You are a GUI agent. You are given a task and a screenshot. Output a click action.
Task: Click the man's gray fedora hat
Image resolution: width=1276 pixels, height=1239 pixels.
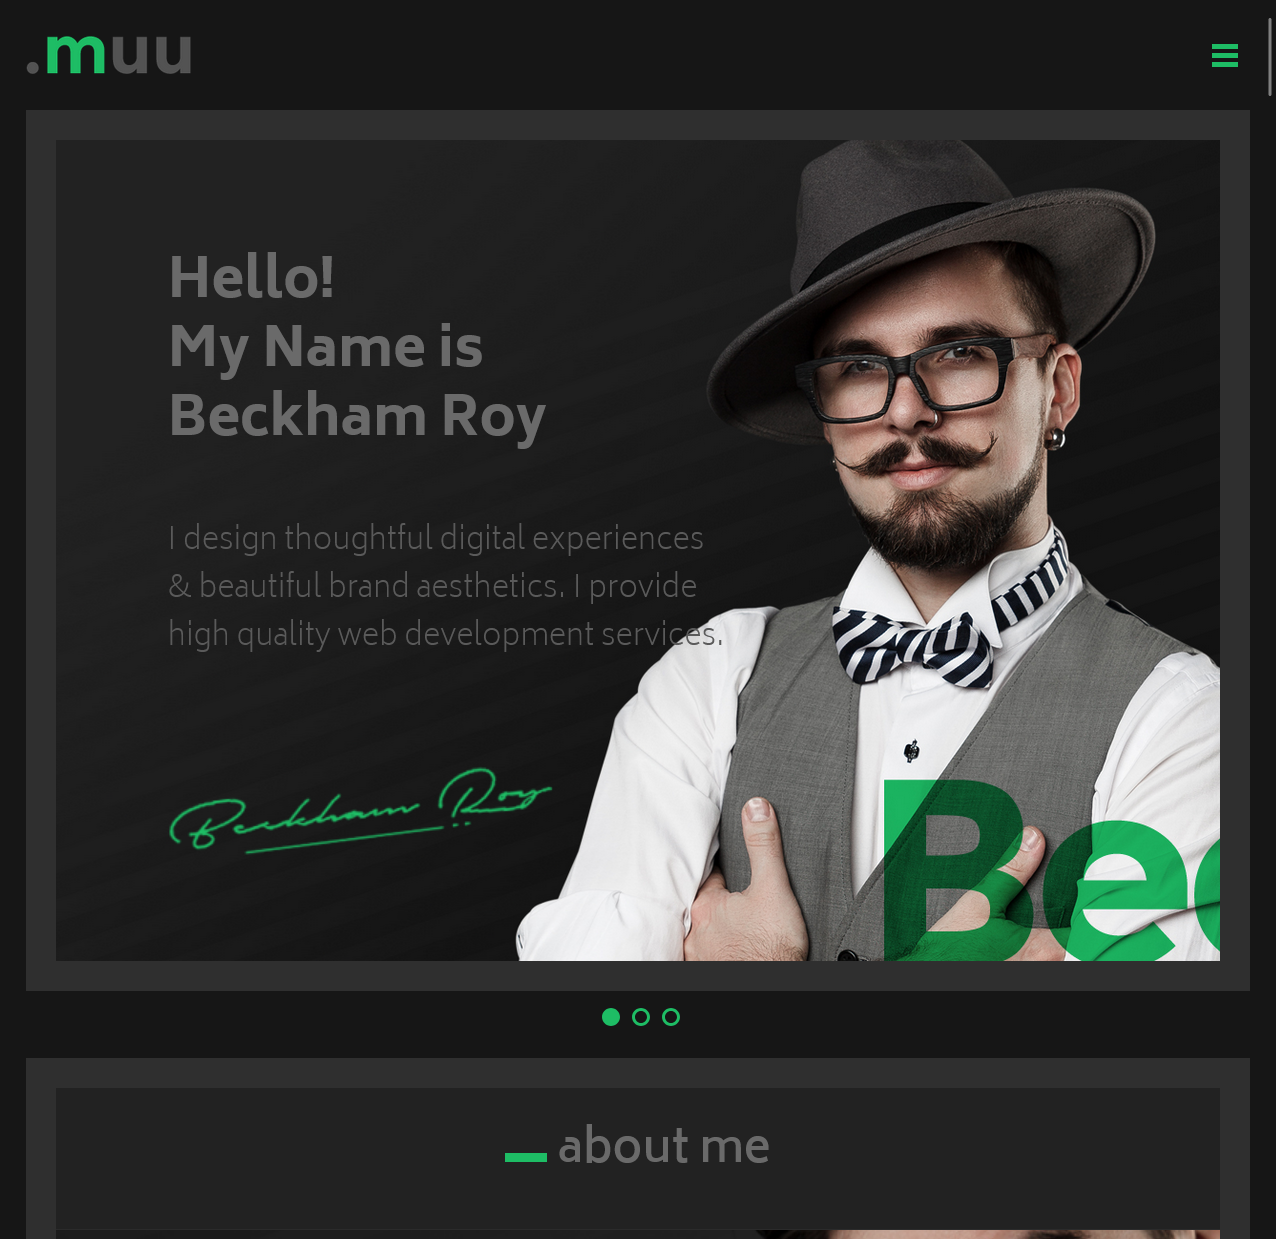[x=930, y=260]
